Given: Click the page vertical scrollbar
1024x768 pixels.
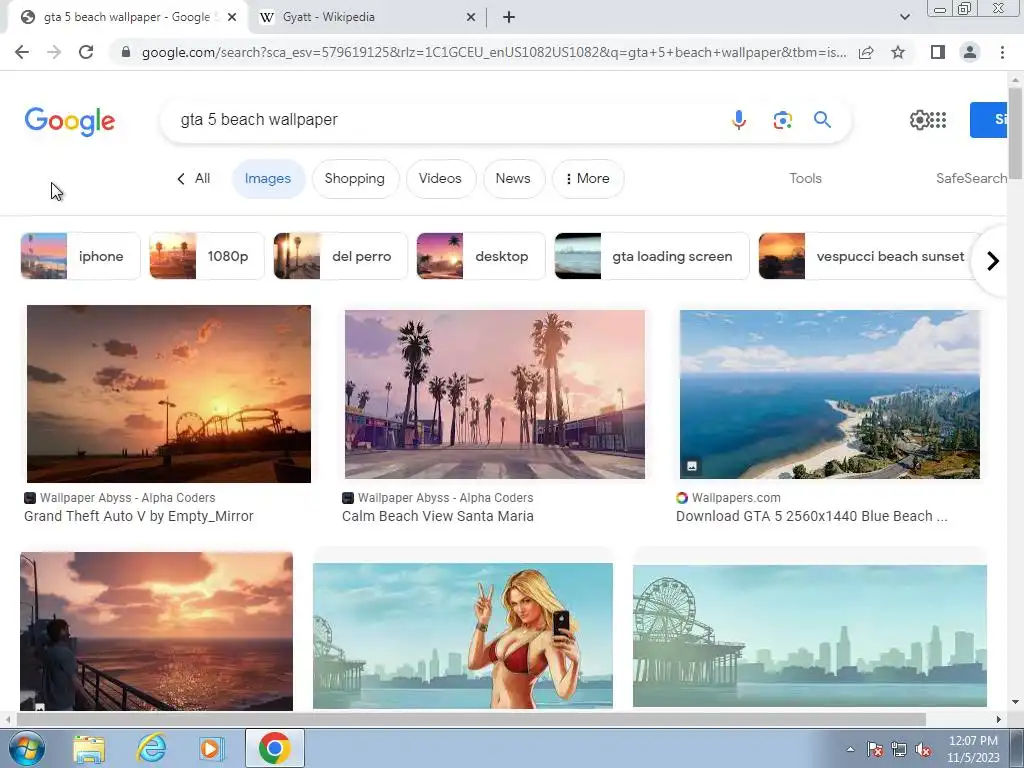Looking at the screenshot, I should pyautogui.click(x=1015, y=135).
